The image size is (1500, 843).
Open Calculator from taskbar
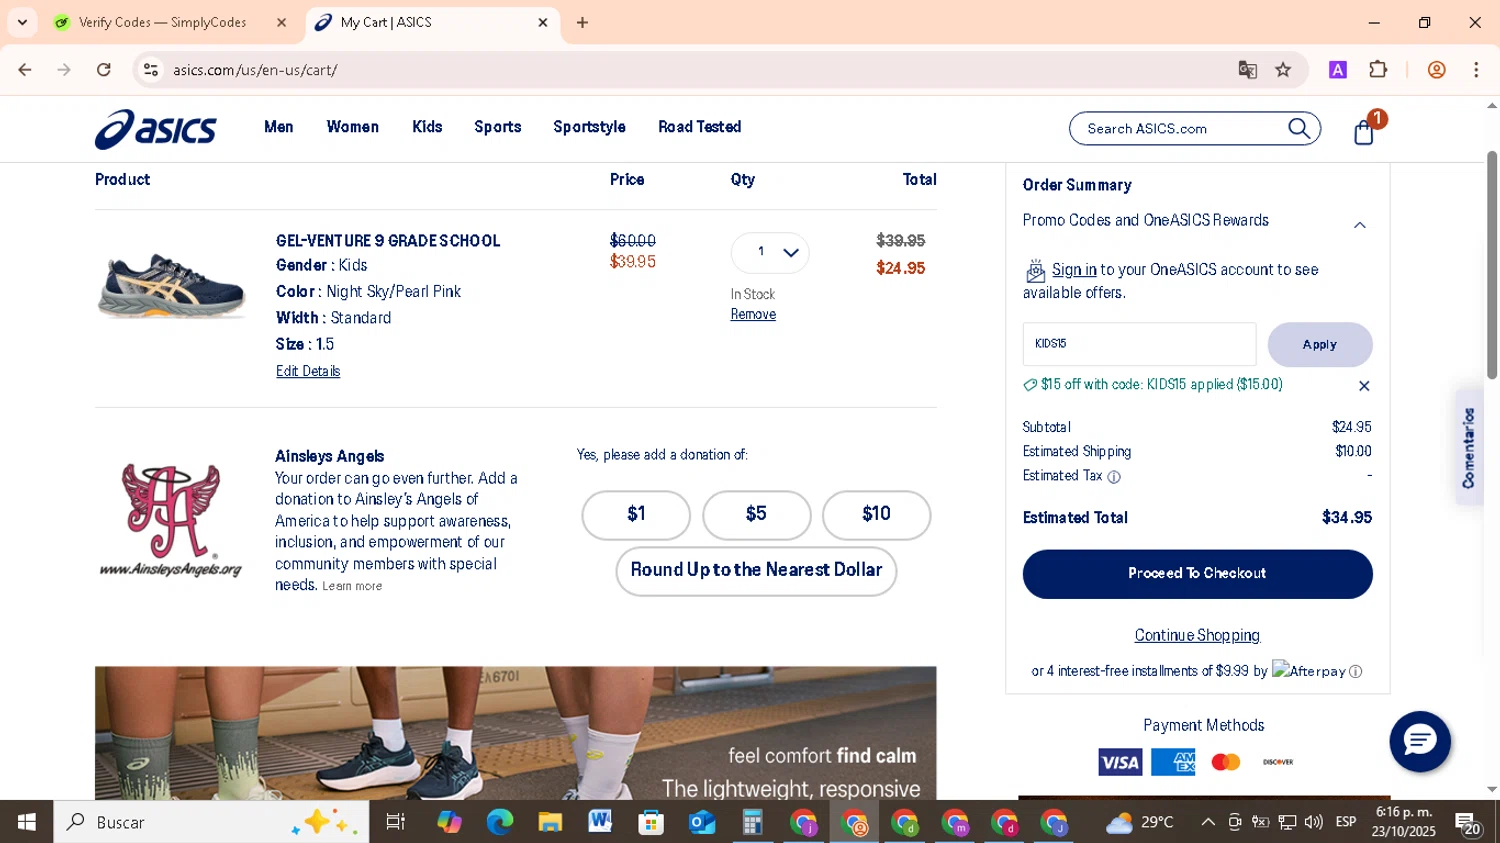pyautogui.click(x=752, y=822)
